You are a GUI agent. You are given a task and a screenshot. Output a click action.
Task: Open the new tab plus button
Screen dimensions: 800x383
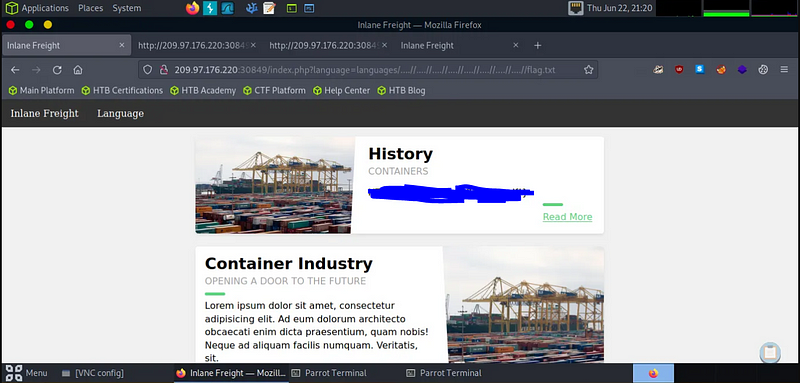tap(537, 45)
